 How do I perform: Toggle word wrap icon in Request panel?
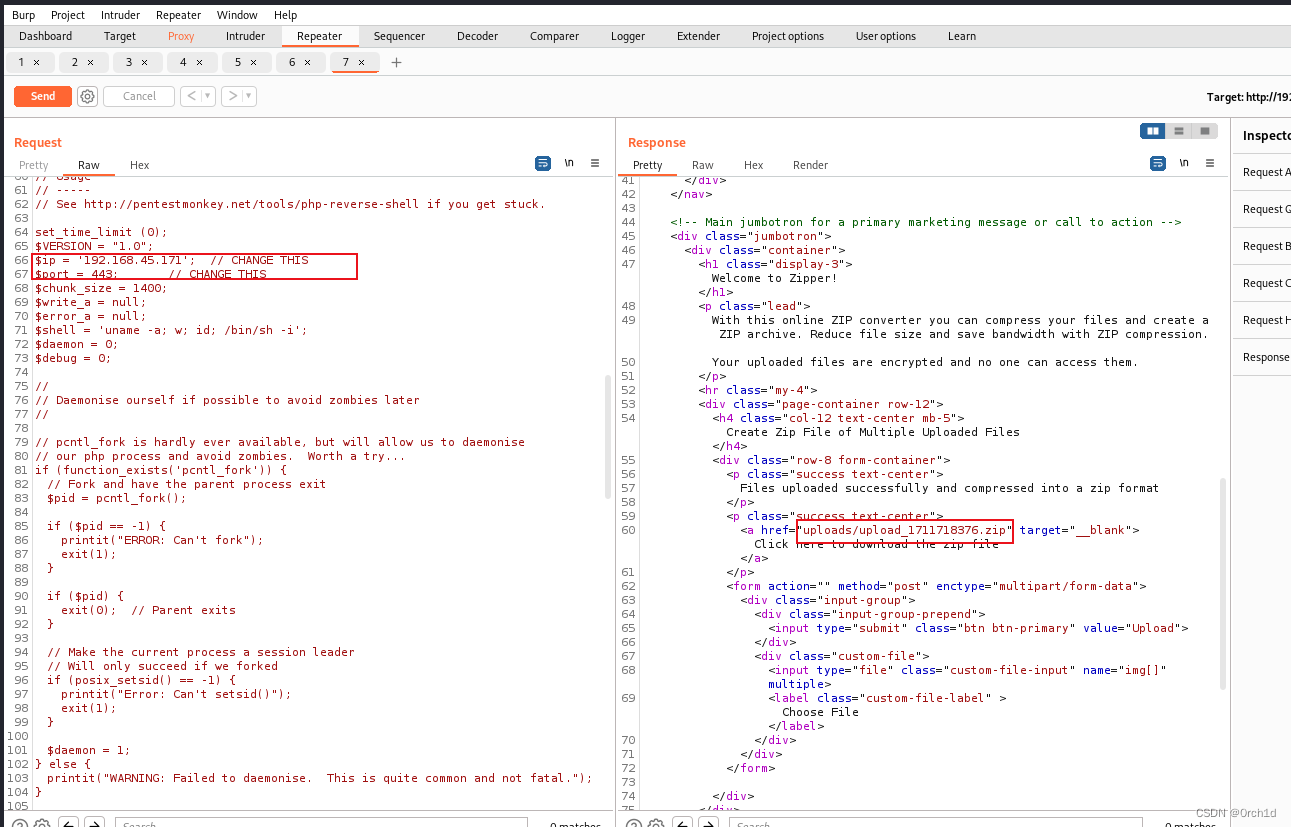point(543,163)
